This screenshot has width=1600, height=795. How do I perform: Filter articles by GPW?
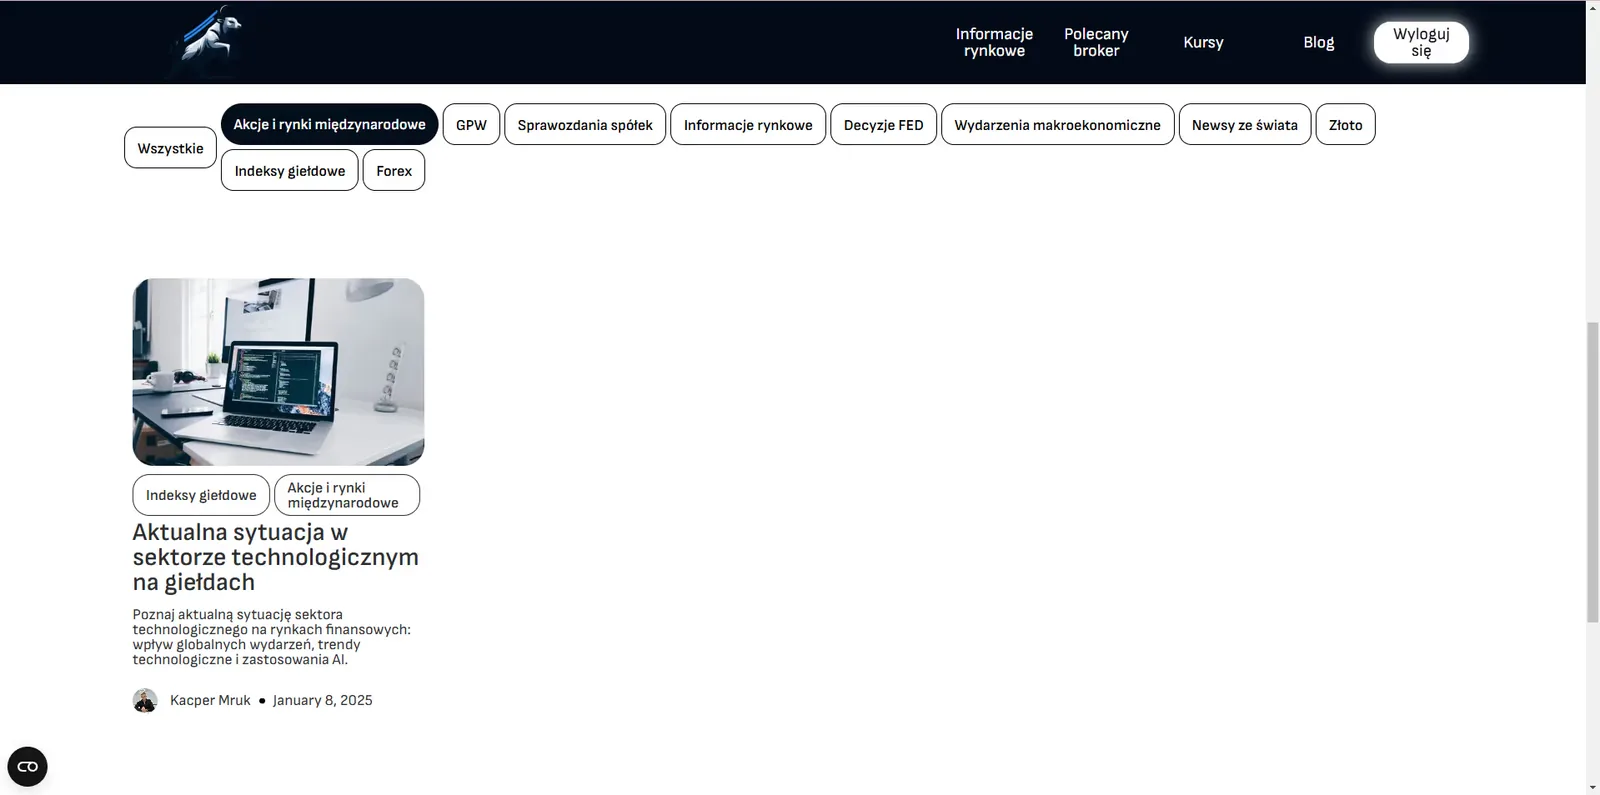coord(471,125)
